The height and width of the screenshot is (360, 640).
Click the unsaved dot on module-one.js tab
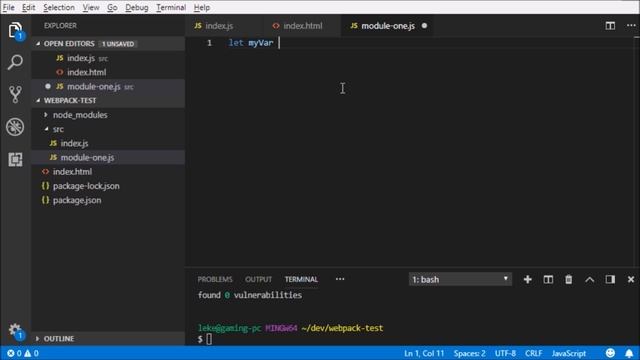[x=424, y=26]
